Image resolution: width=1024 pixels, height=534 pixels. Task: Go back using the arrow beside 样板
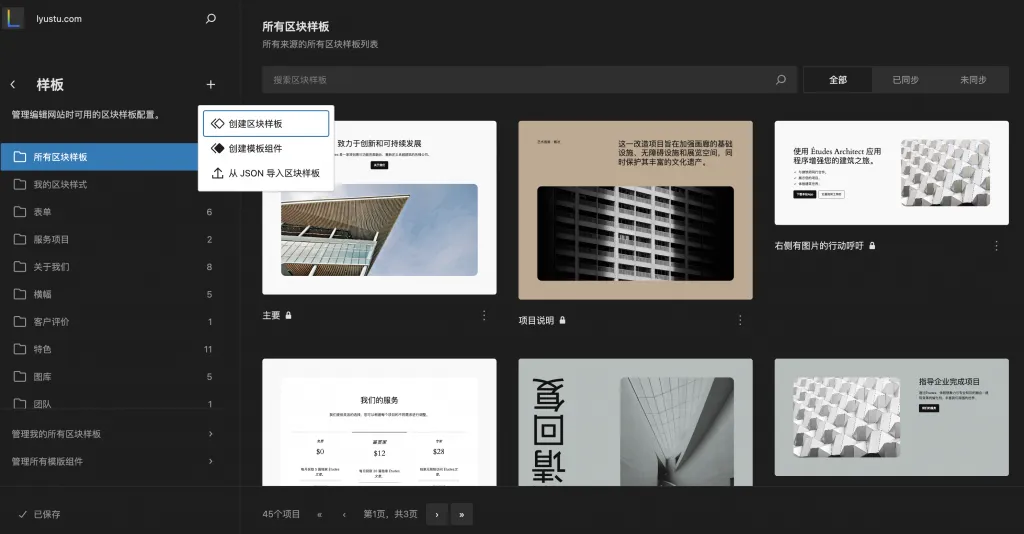(x=13, y=85)
